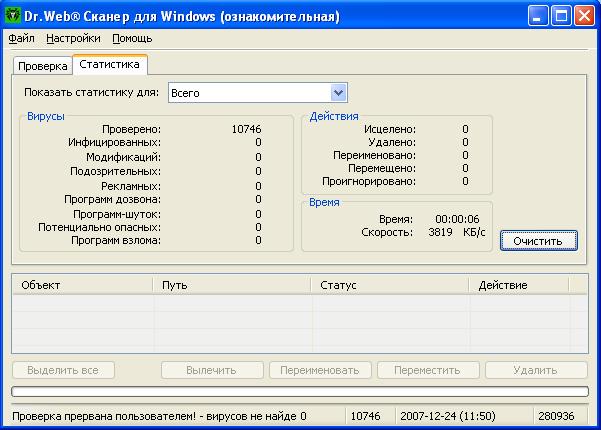Click the Программ дозвона label

tap(113, 199)
